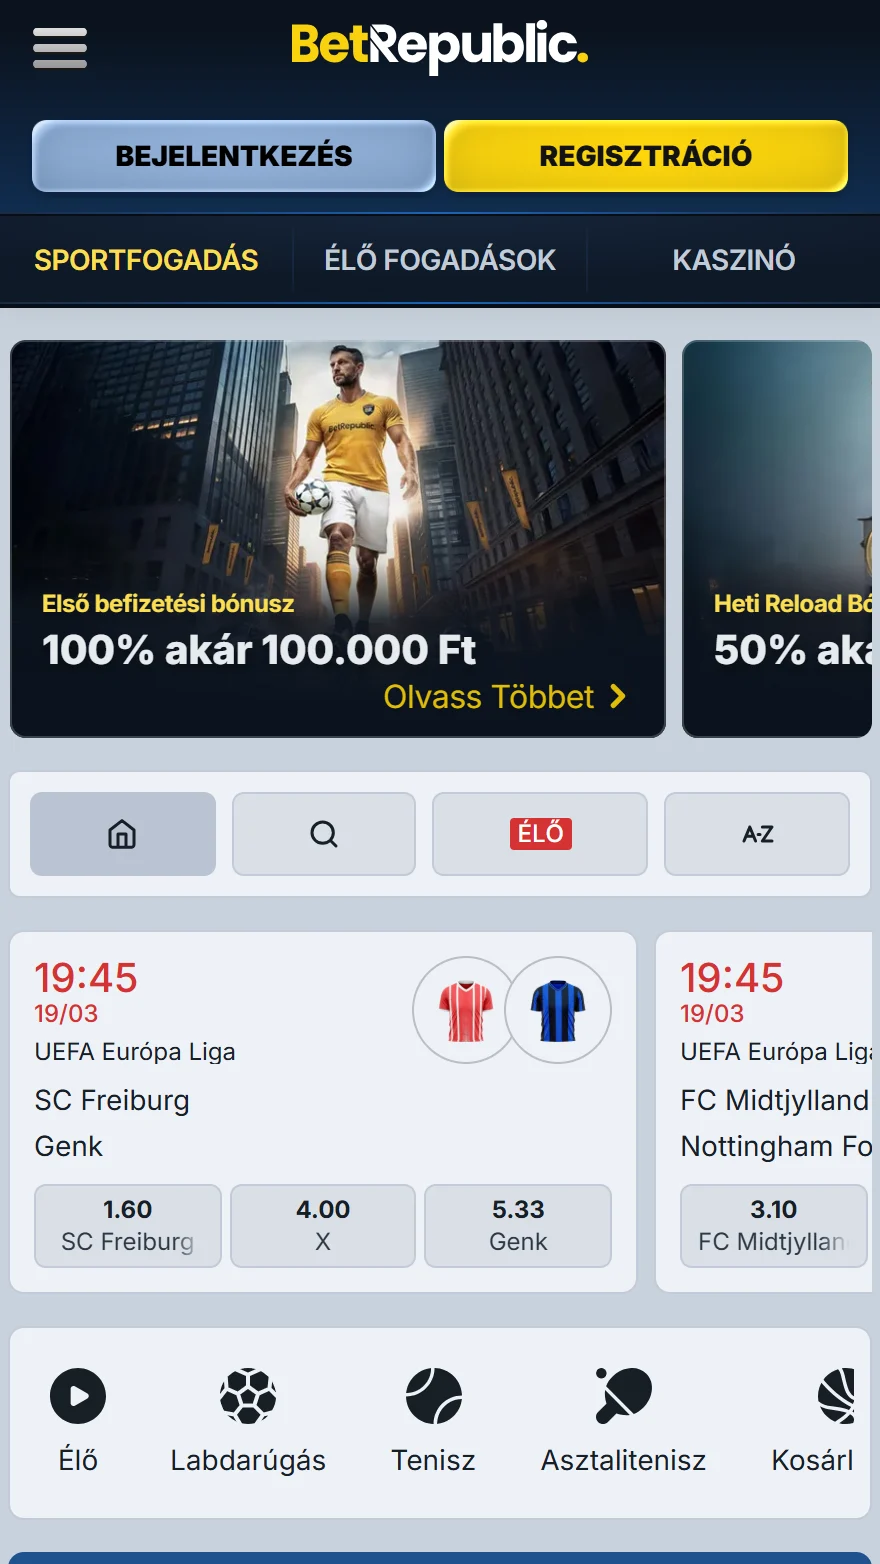Switch to KASZINÓ tab

734,260
